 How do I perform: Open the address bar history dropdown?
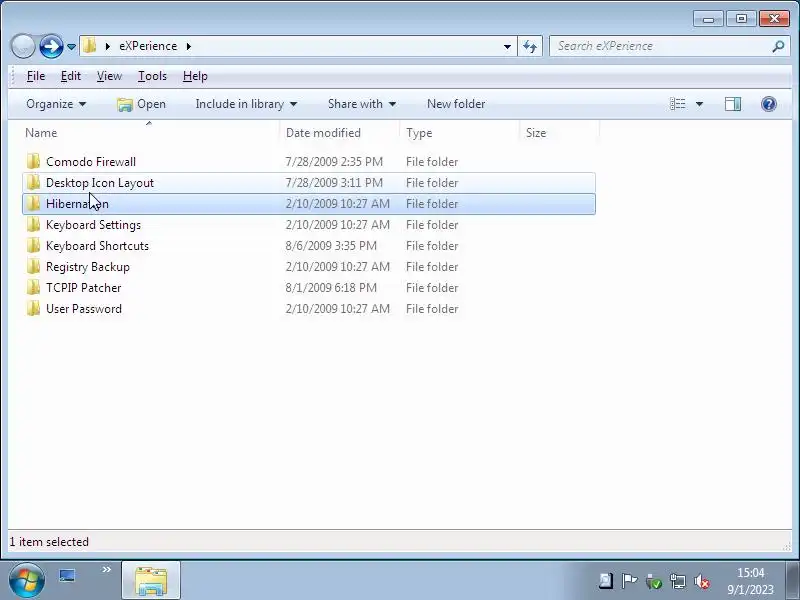coord(507,46)
